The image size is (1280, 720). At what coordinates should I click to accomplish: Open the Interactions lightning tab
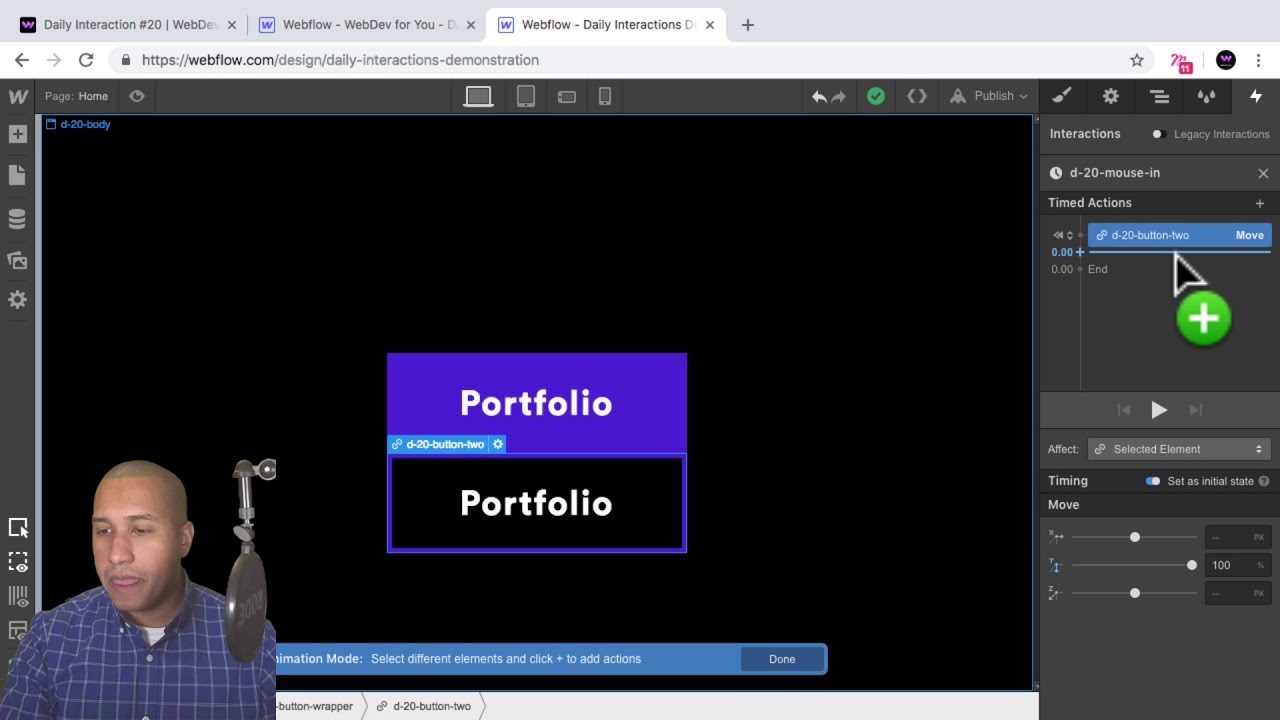(x=1256, y=96)
